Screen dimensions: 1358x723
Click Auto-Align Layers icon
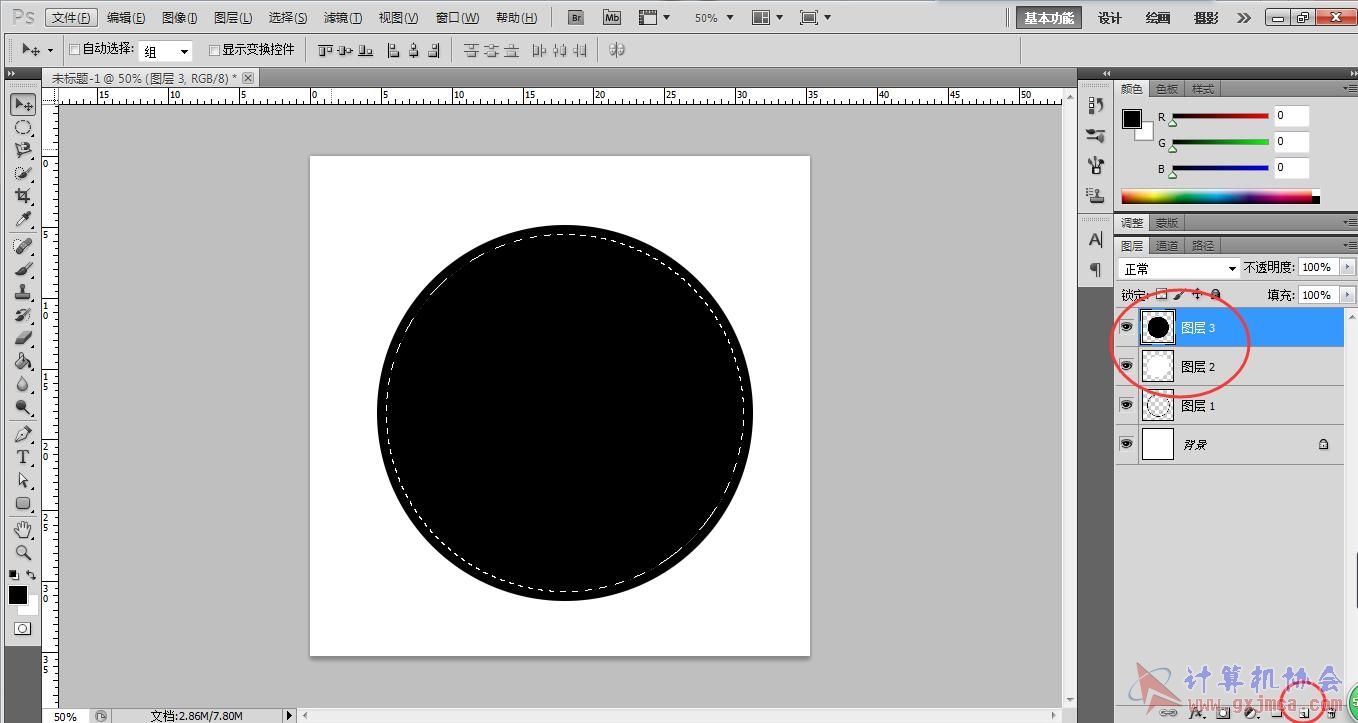coord(617,50)
